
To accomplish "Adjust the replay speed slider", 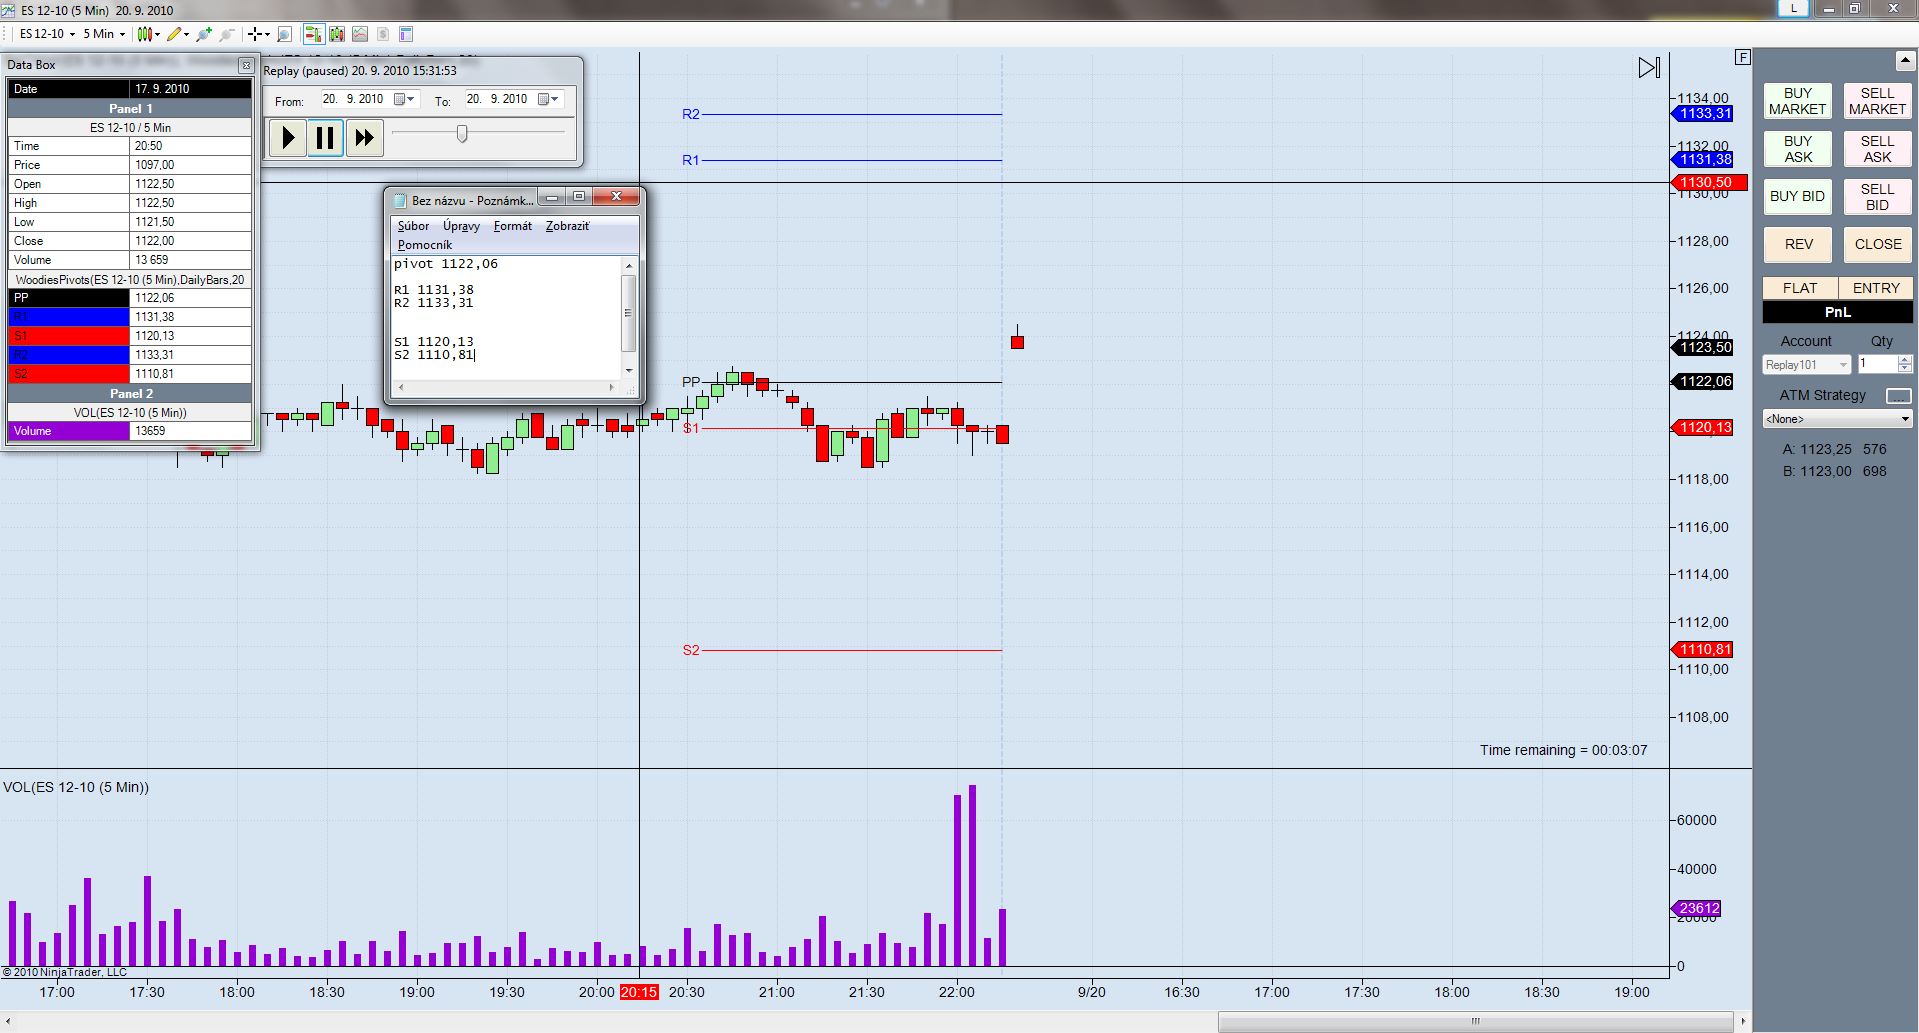I will (x=462, y=133).
